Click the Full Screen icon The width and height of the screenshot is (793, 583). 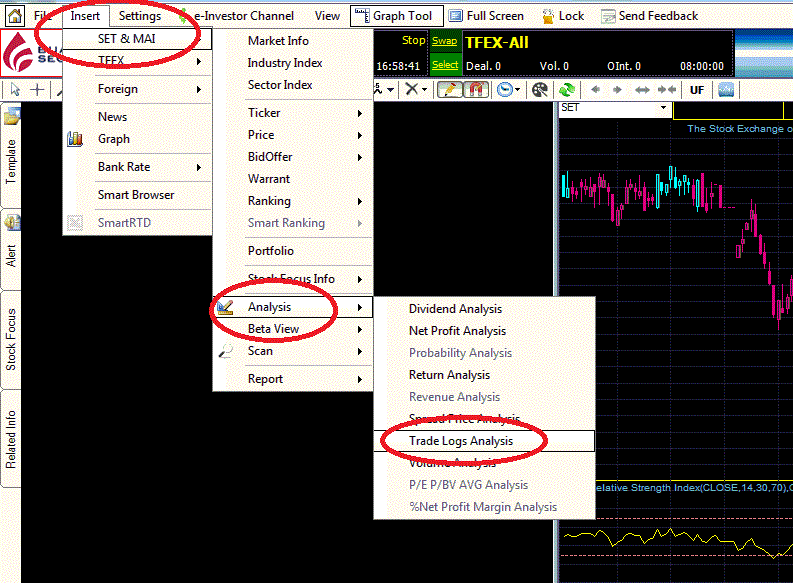pyautogui.click(x=455, y=16)
